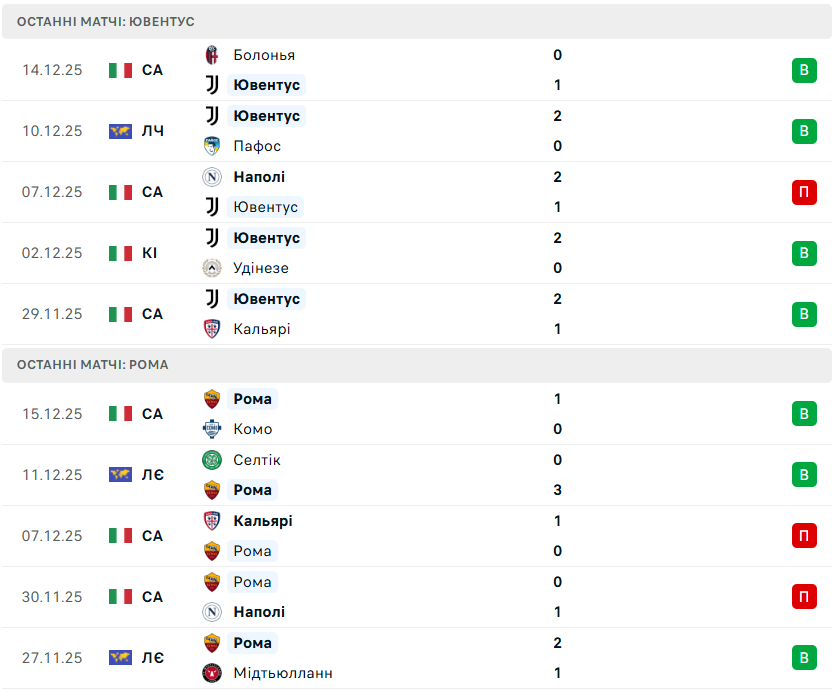836x692 pixels.
Task: Click the Cagliari crest in 29.11.25 match
Action: pyautogui.click(x=212, y=329)
